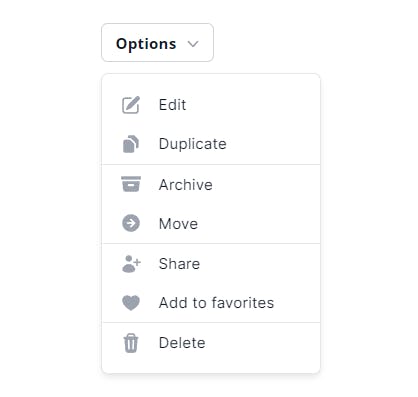Click the pencil-square Edit icon
The width and height of the screenshot is (418, 397).
[131, 105]
